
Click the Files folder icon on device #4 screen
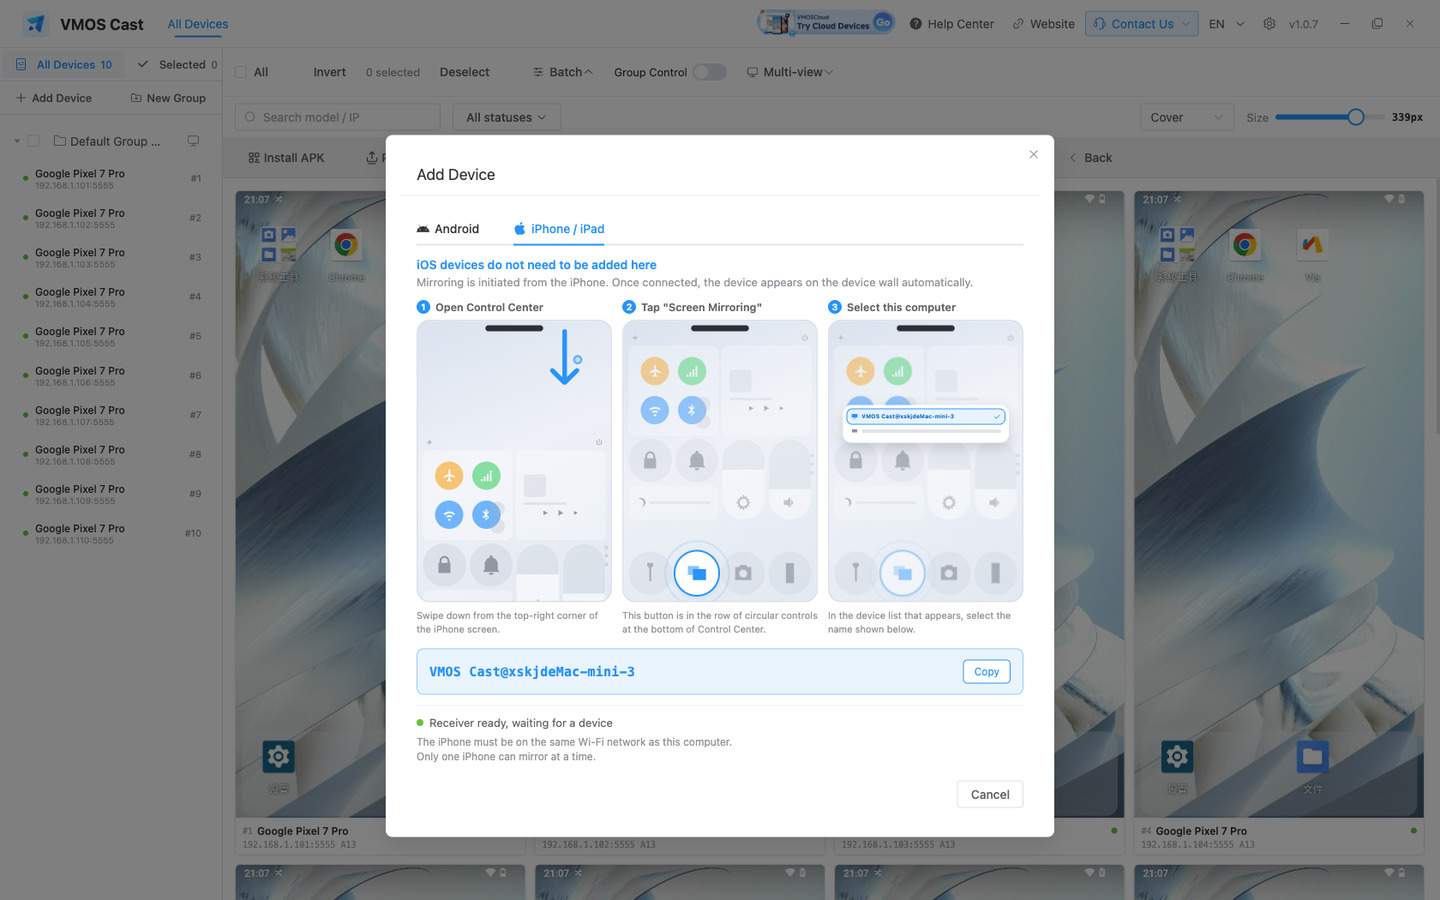point(1313,757)
